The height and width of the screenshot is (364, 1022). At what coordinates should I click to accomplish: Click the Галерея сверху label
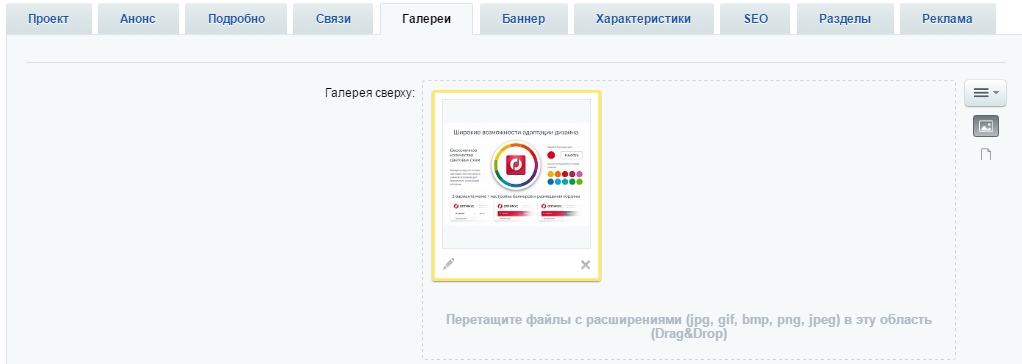[370, 93]
